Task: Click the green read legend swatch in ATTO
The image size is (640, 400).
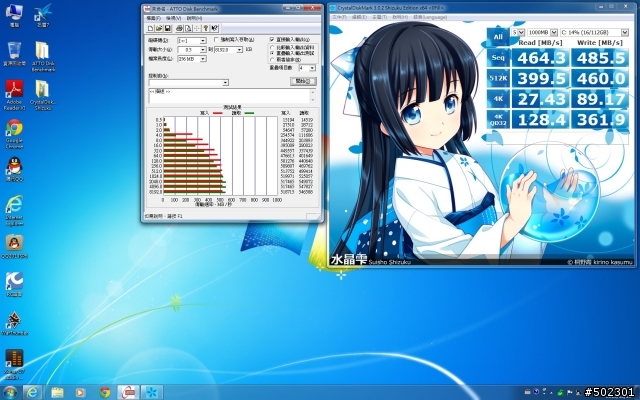Action: (249, 113)
